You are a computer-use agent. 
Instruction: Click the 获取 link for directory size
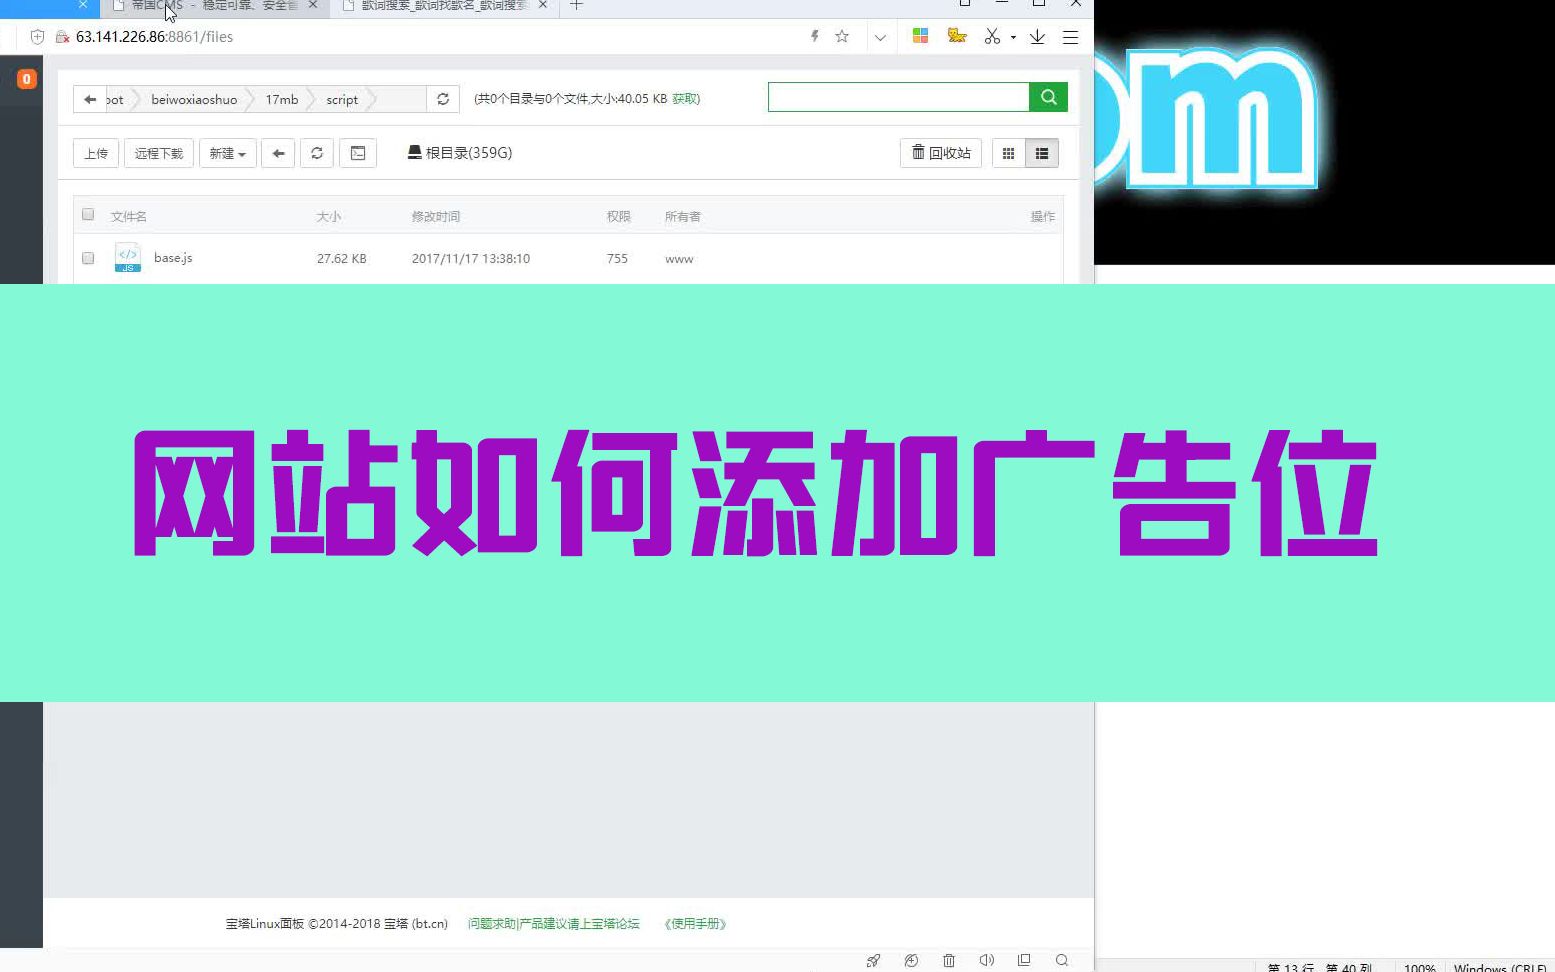click(x=686, y=99)
